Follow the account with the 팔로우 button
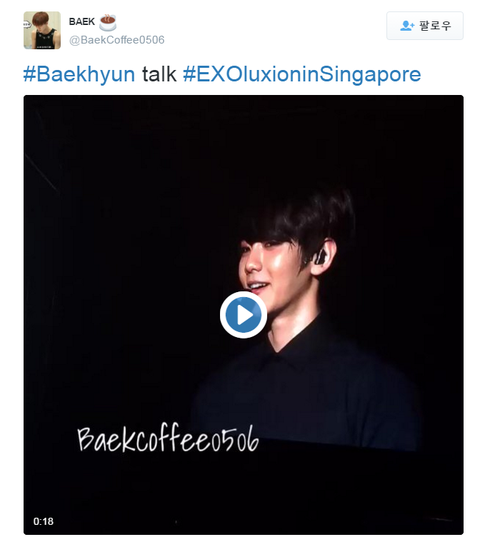 point(425,26)
